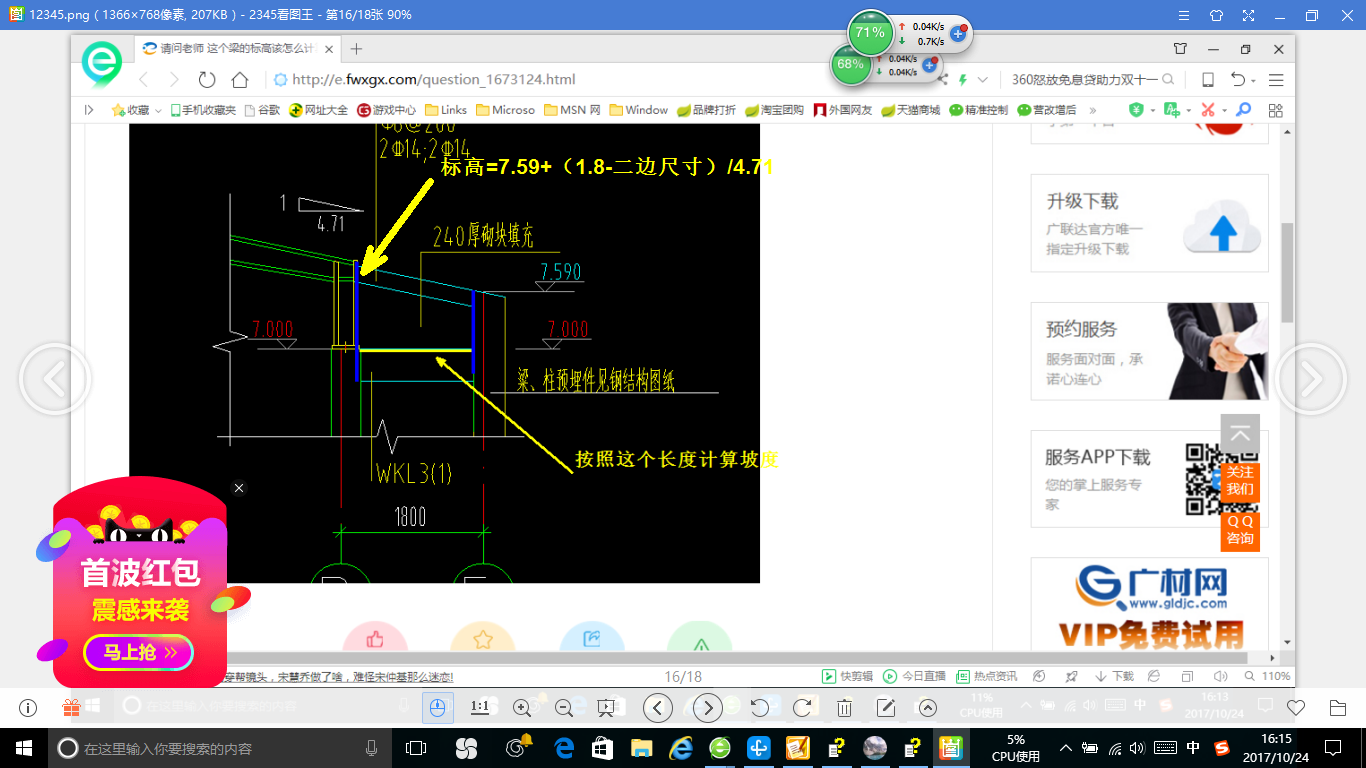Click the extensions grid icon in bookmarks bar
Viewport: 1366px width, 768px height.
pyautogui.click(x=1275, y=110)
